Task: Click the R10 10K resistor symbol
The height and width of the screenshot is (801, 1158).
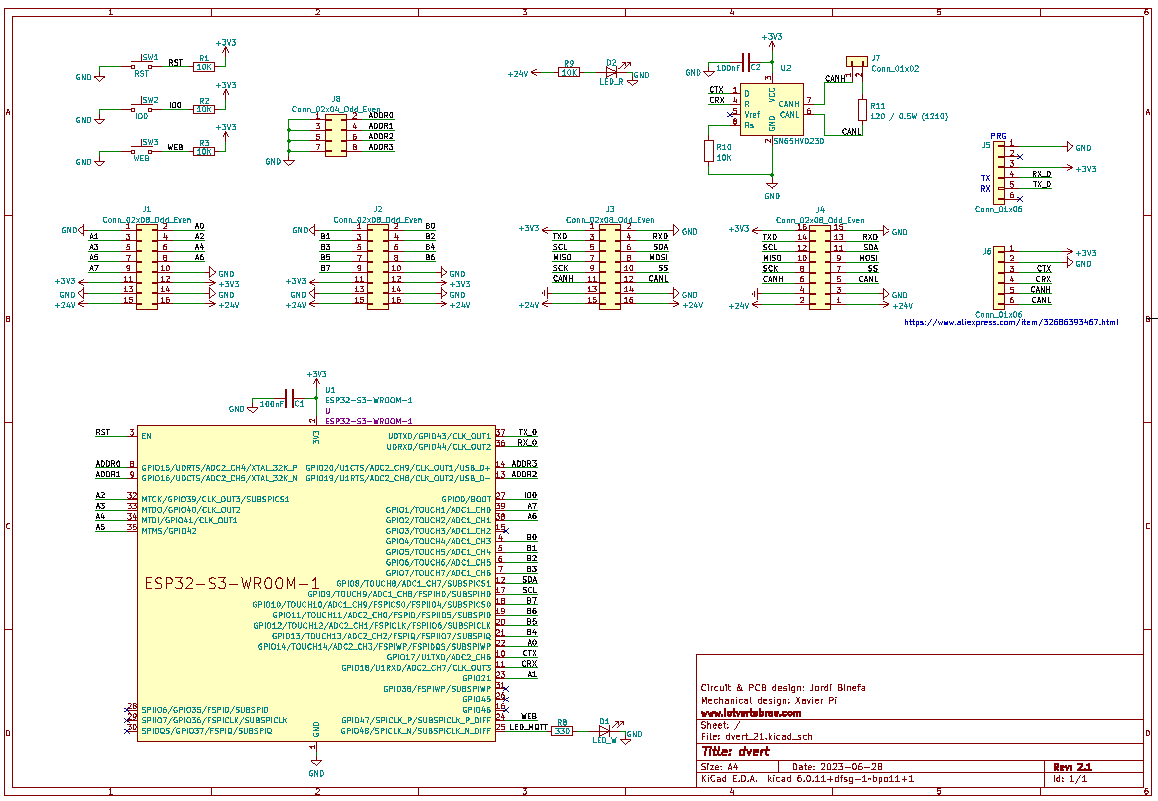Action: coord(709,151)
